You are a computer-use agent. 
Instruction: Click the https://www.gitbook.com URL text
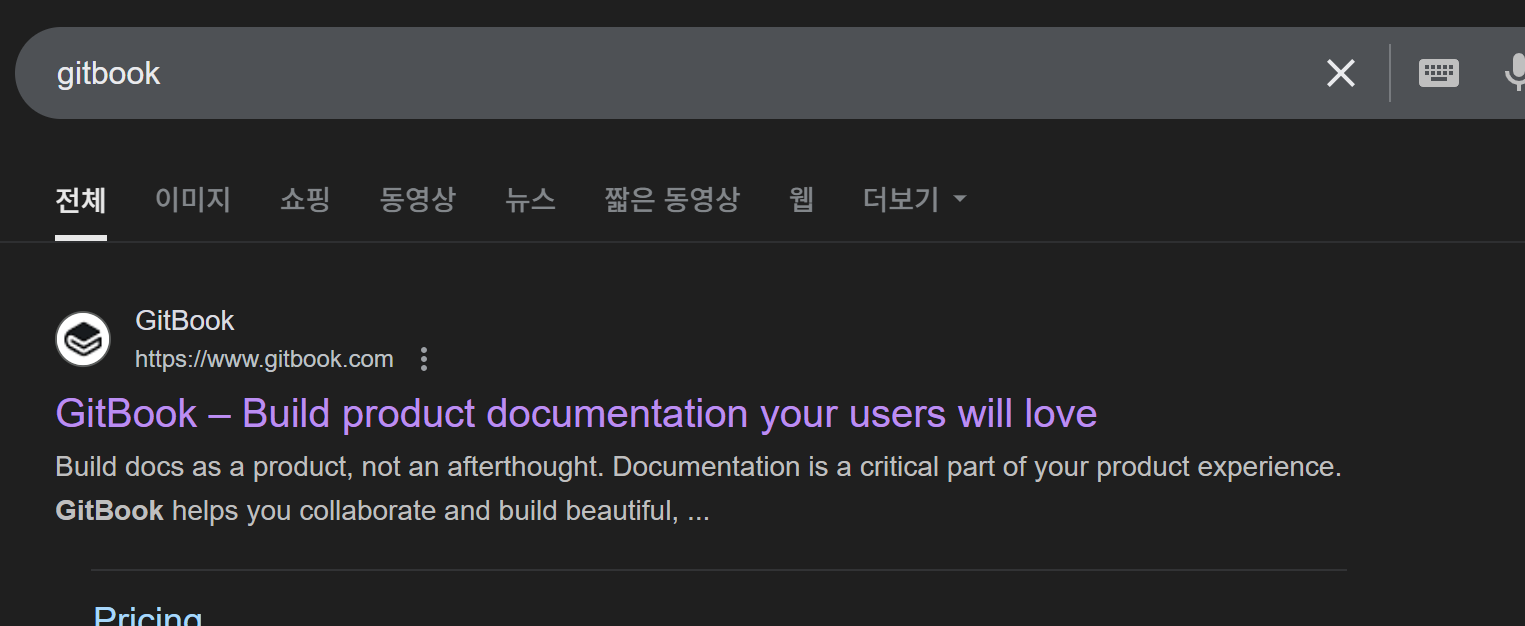[x=264, y=359]
